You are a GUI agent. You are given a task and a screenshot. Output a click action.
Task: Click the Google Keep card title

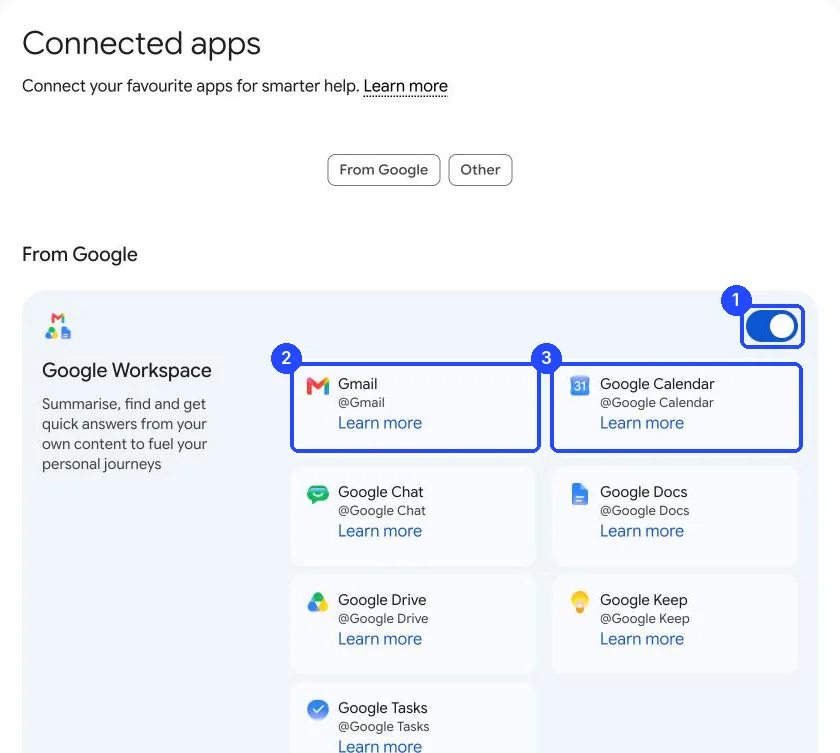pyautogui.click(x=643, y=600)
